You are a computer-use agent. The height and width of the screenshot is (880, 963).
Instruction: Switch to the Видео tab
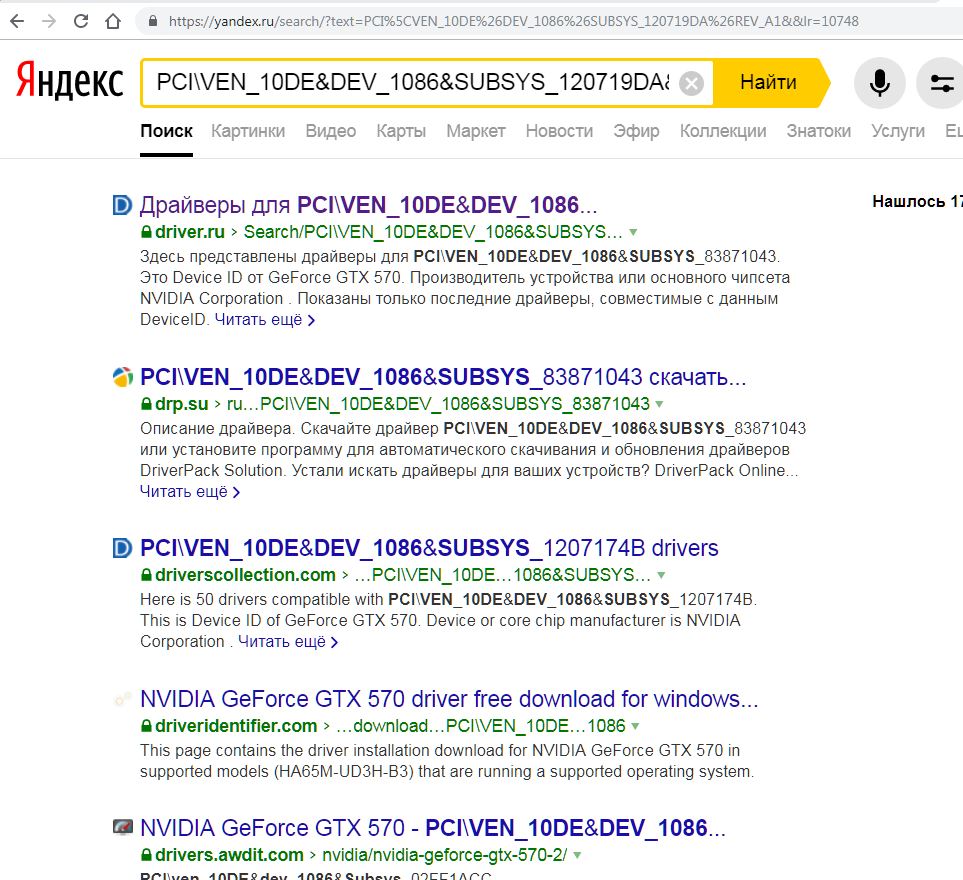[x=331, y=131]
